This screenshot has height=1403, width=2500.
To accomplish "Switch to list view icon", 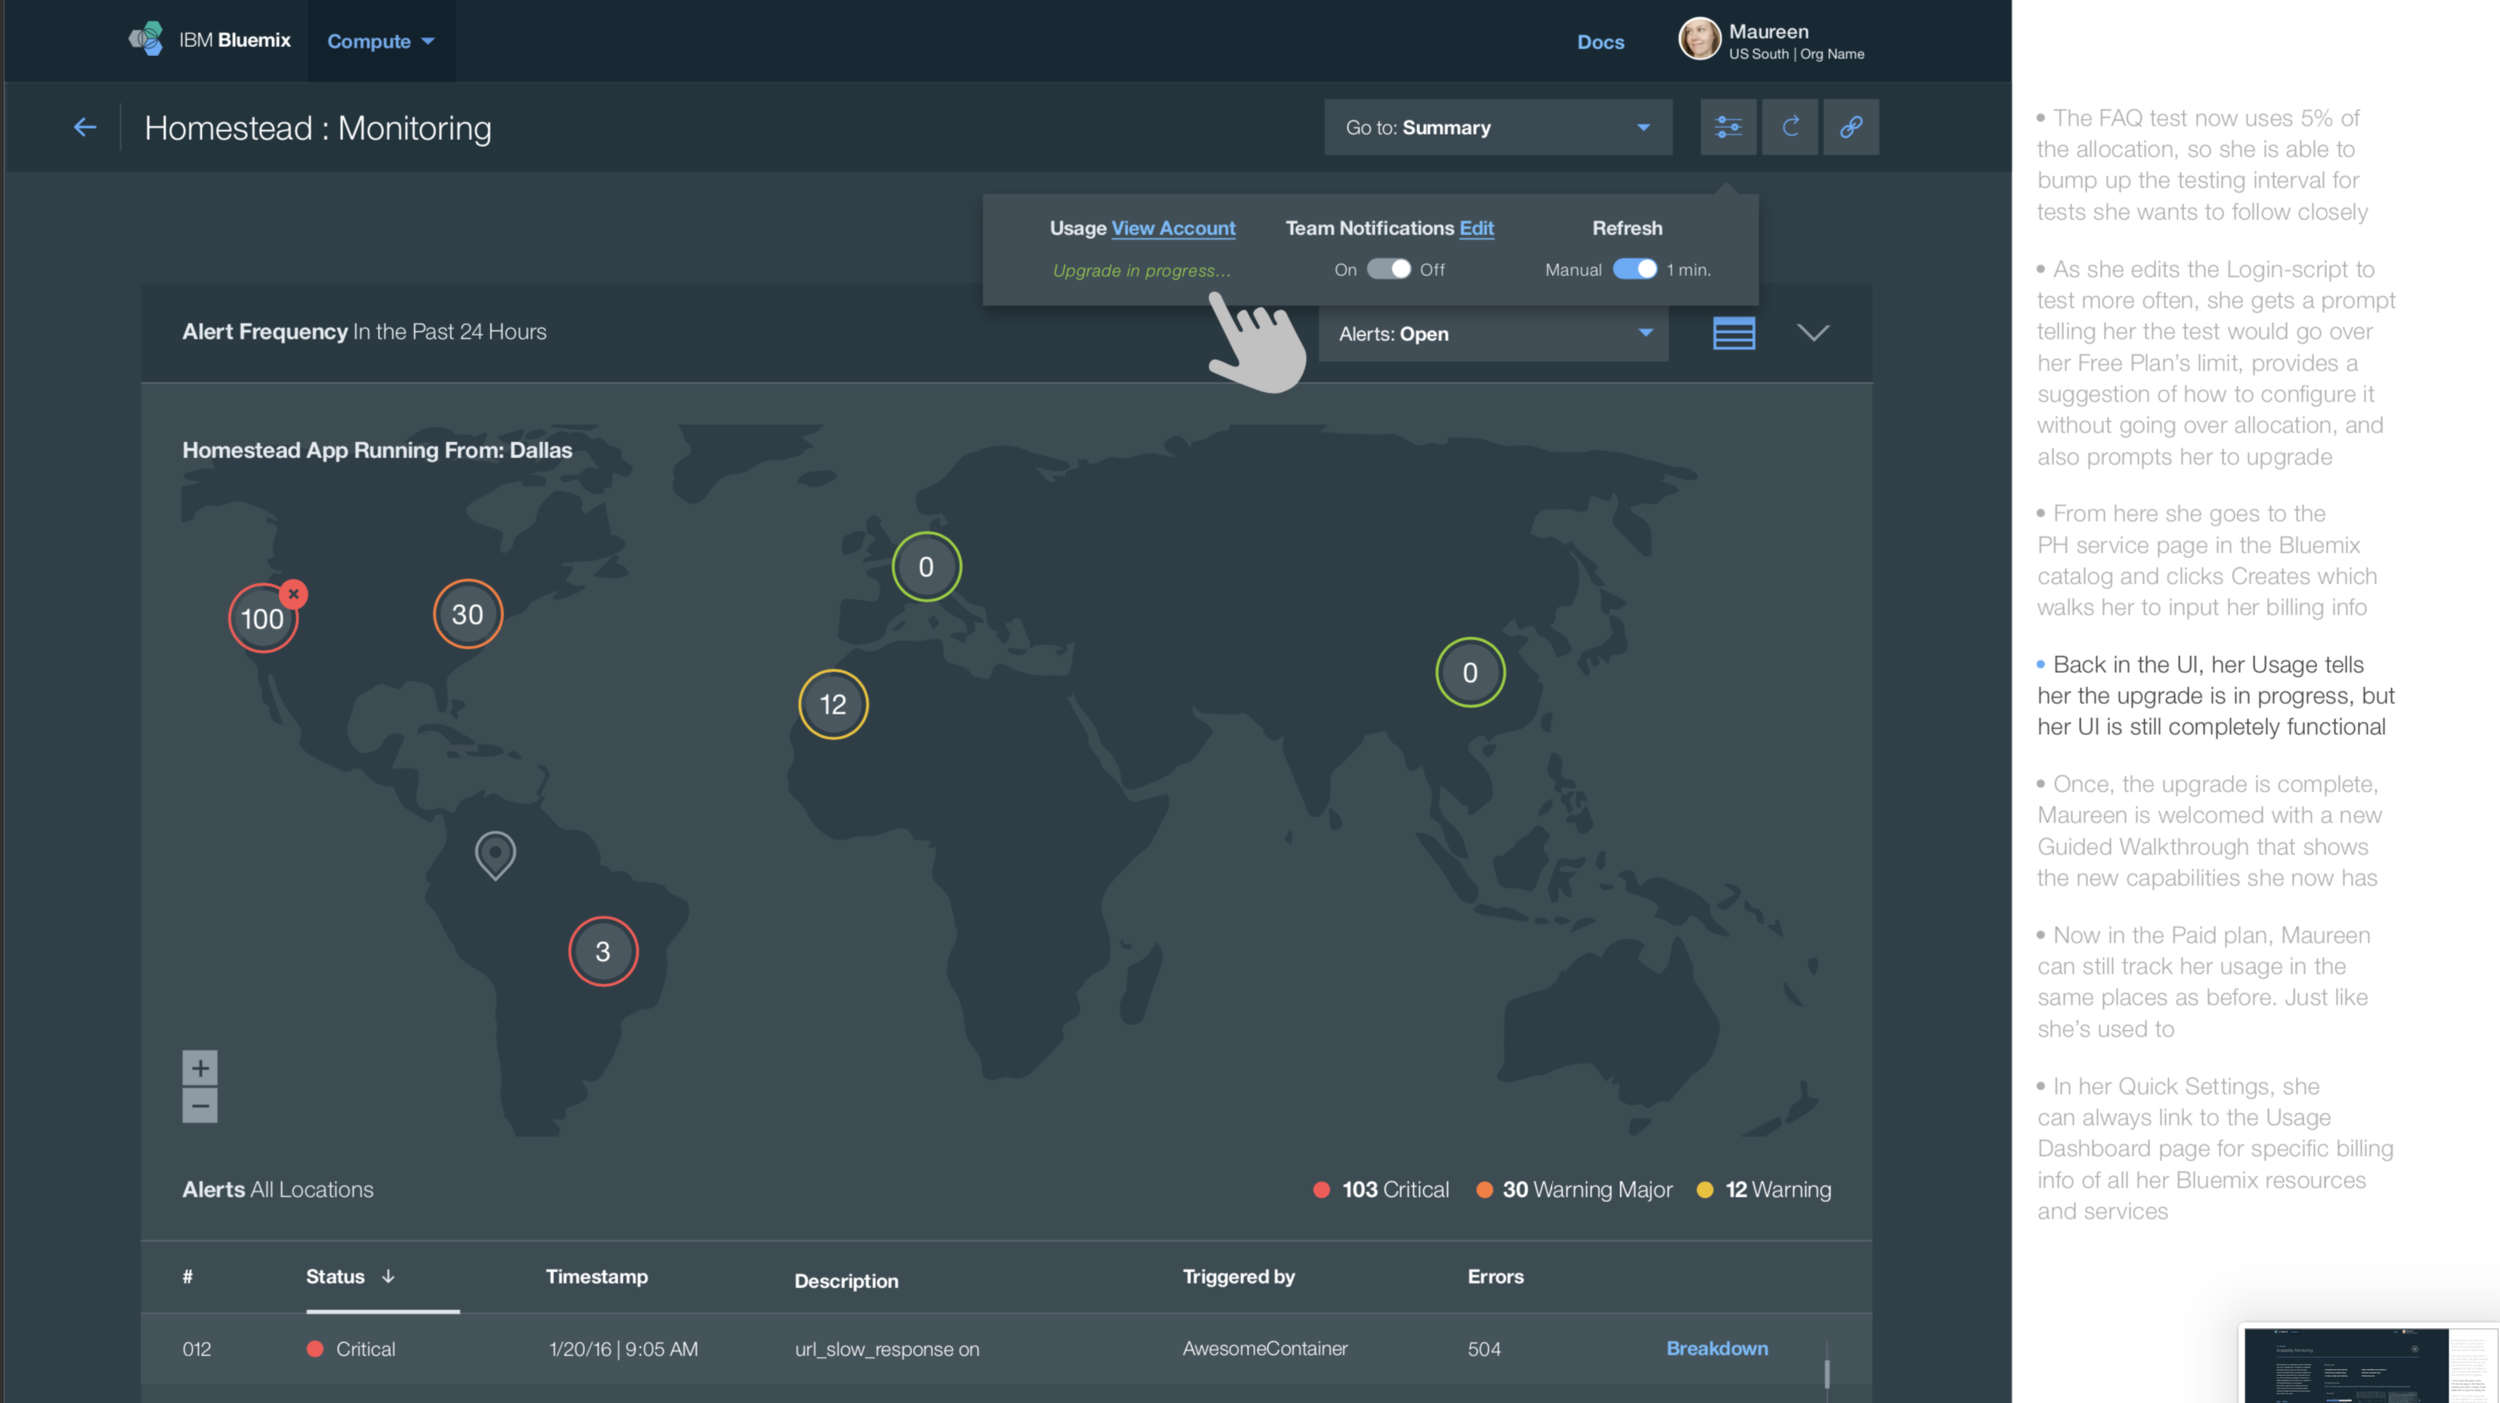I will pos(1733,333).
